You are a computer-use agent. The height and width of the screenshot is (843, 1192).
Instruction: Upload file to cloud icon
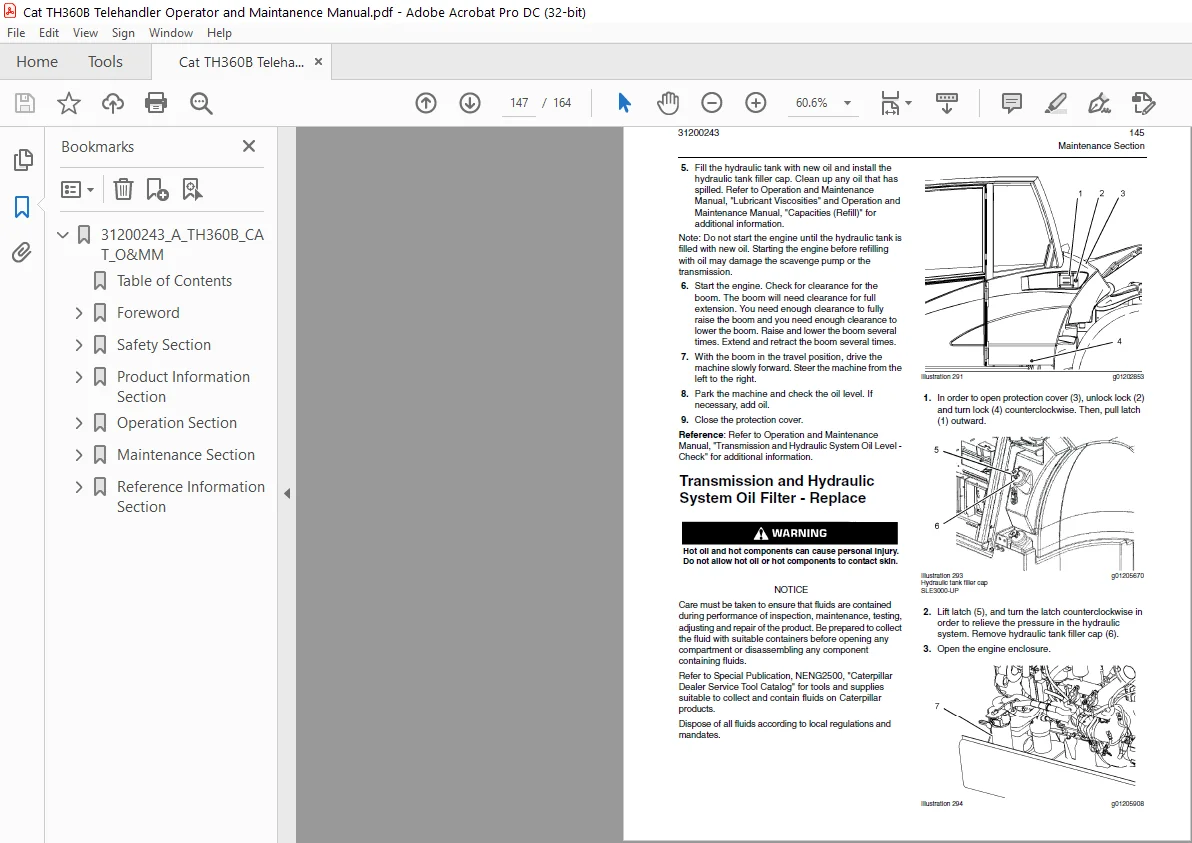(113, 103)
